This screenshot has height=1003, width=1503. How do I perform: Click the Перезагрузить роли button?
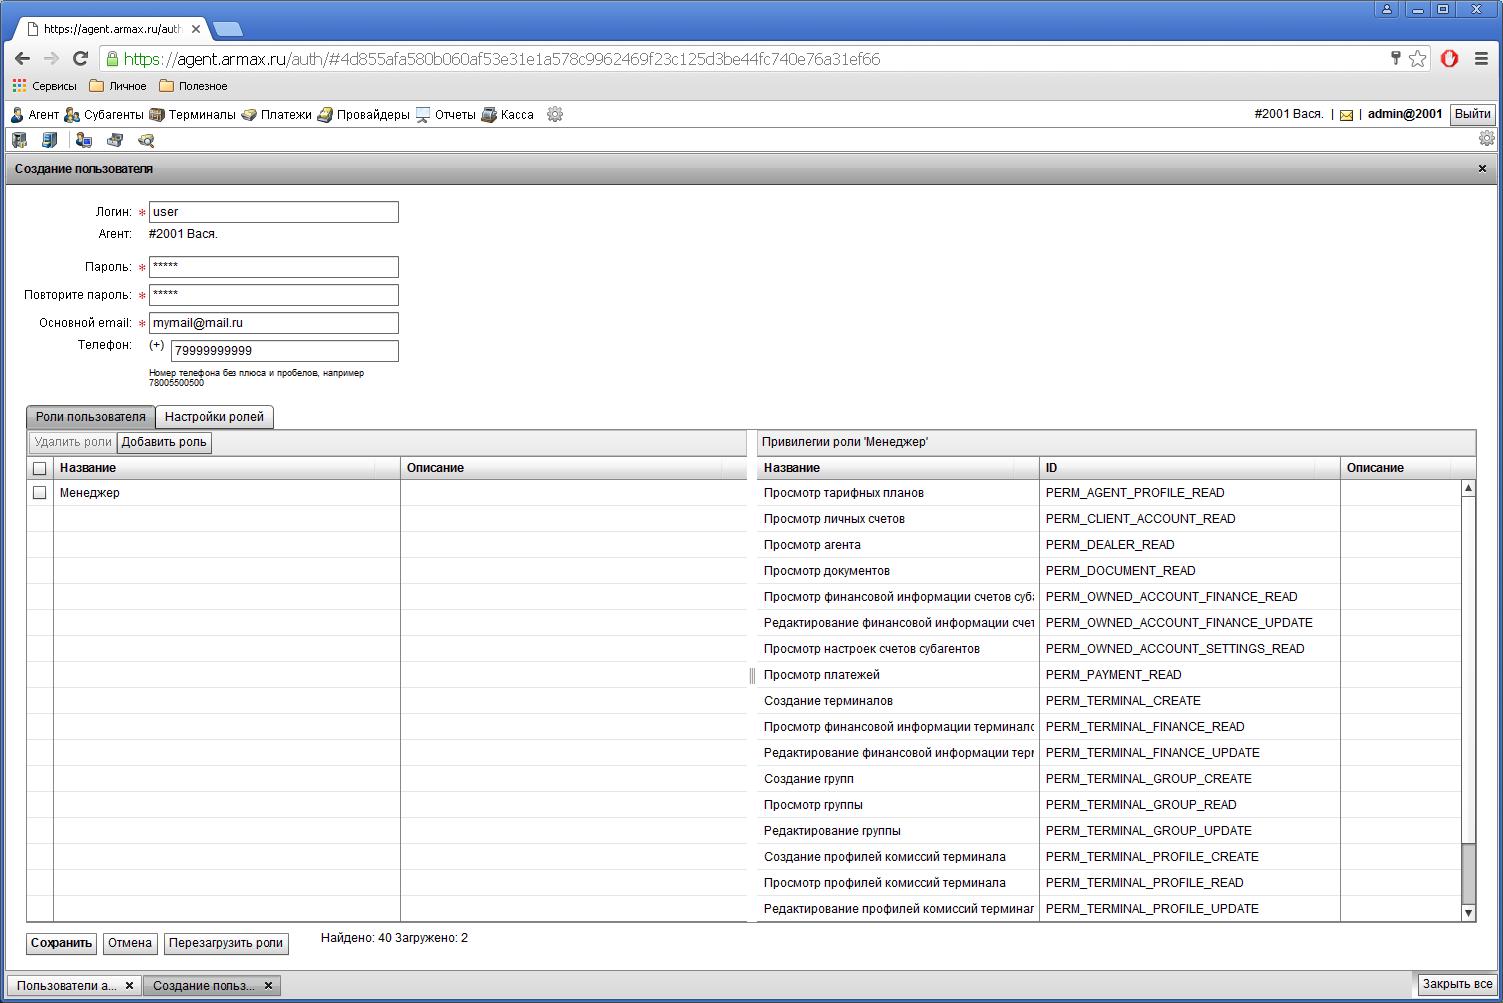pos(226,943)
